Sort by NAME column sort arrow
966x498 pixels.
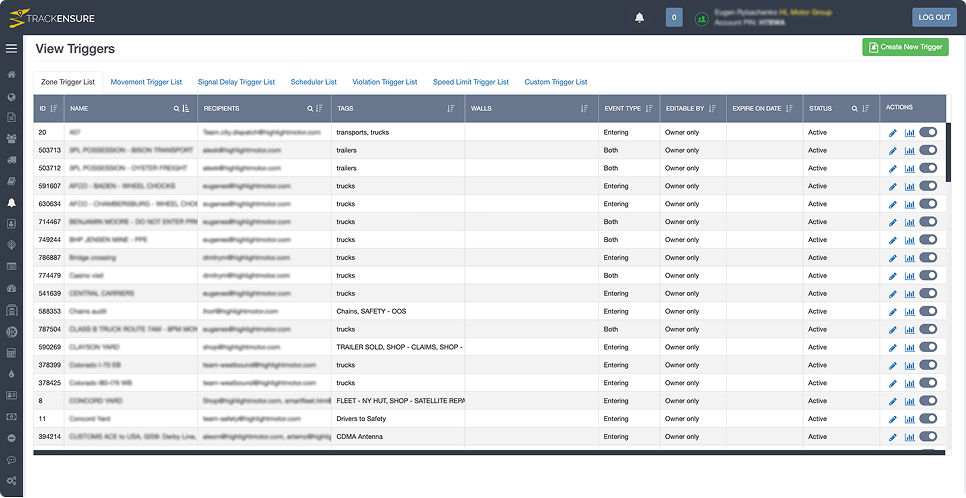click(186, 108)
